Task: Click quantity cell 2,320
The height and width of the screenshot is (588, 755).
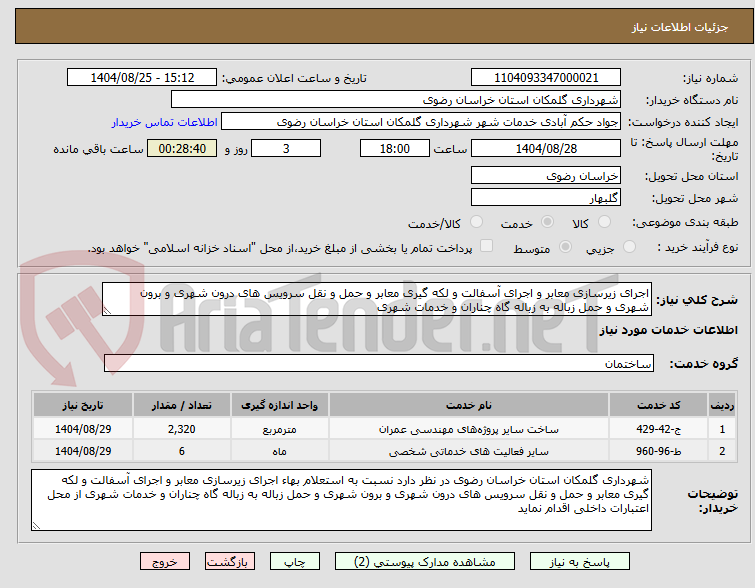Action: [x=182, y=429]
